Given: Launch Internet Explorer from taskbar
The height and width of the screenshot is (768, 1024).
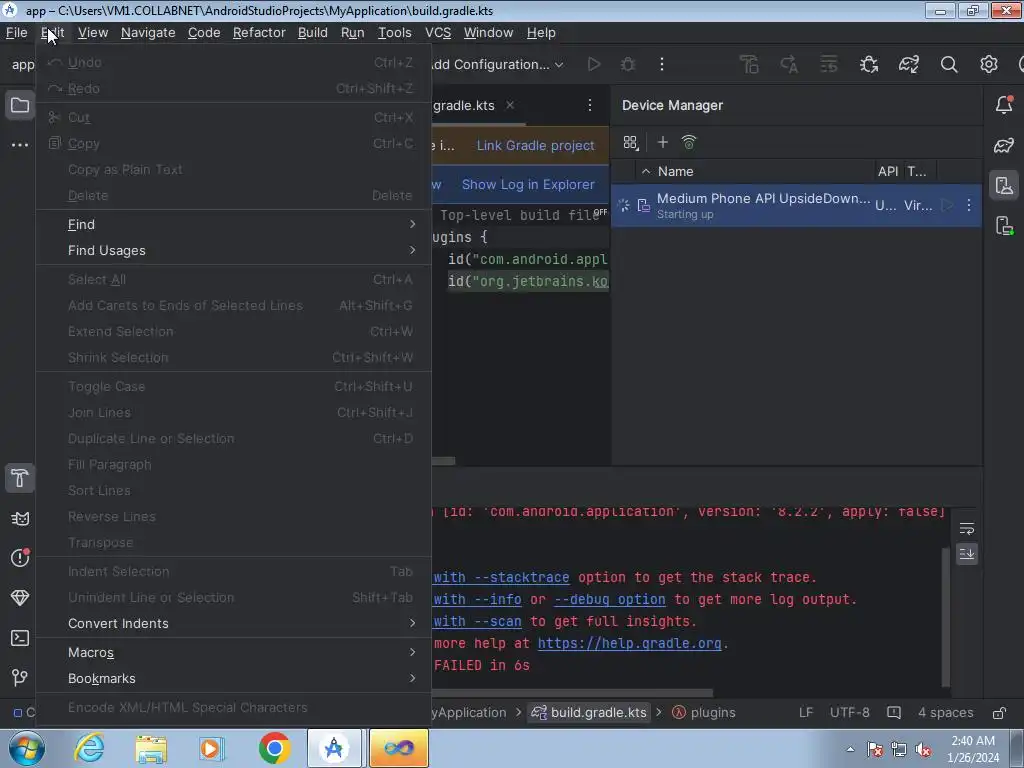Looking at the screenshot, I should tap(88, 748).
